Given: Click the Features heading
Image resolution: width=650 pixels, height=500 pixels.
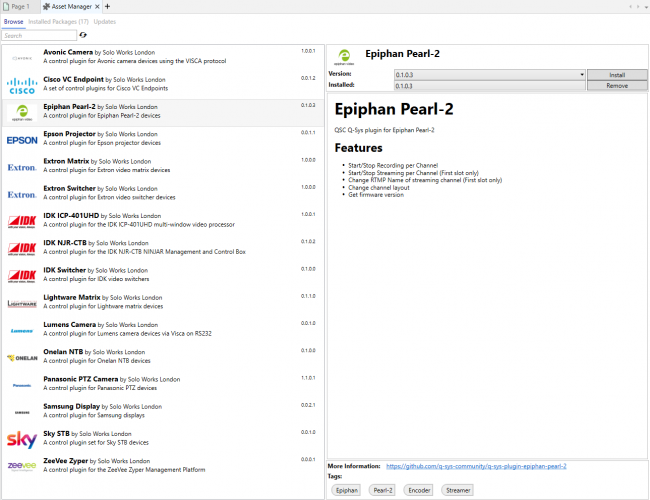Looking at the screenshot, I should (359, 148).
